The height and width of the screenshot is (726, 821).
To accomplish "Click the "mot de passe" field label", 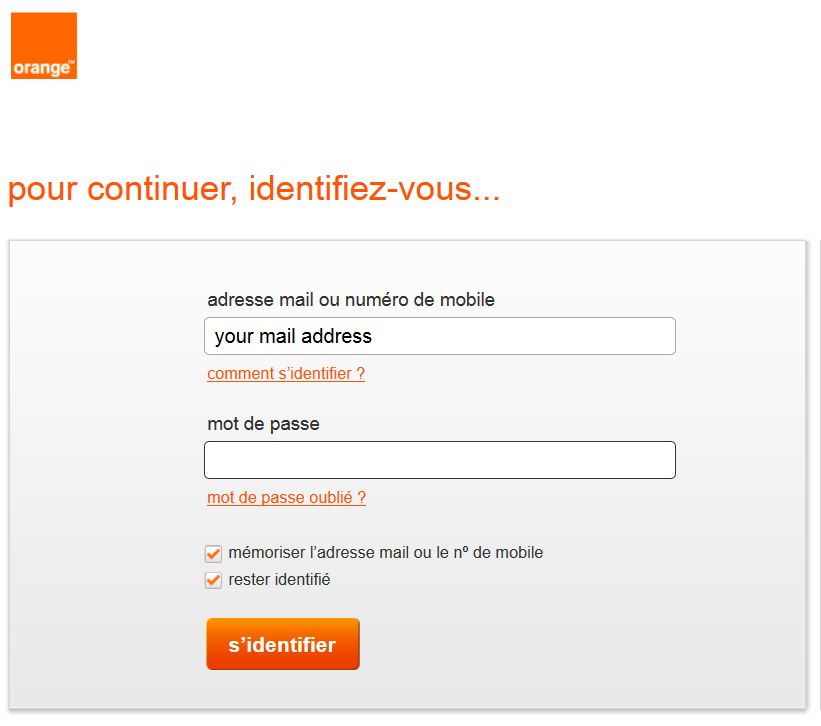I will click(263, 424).
